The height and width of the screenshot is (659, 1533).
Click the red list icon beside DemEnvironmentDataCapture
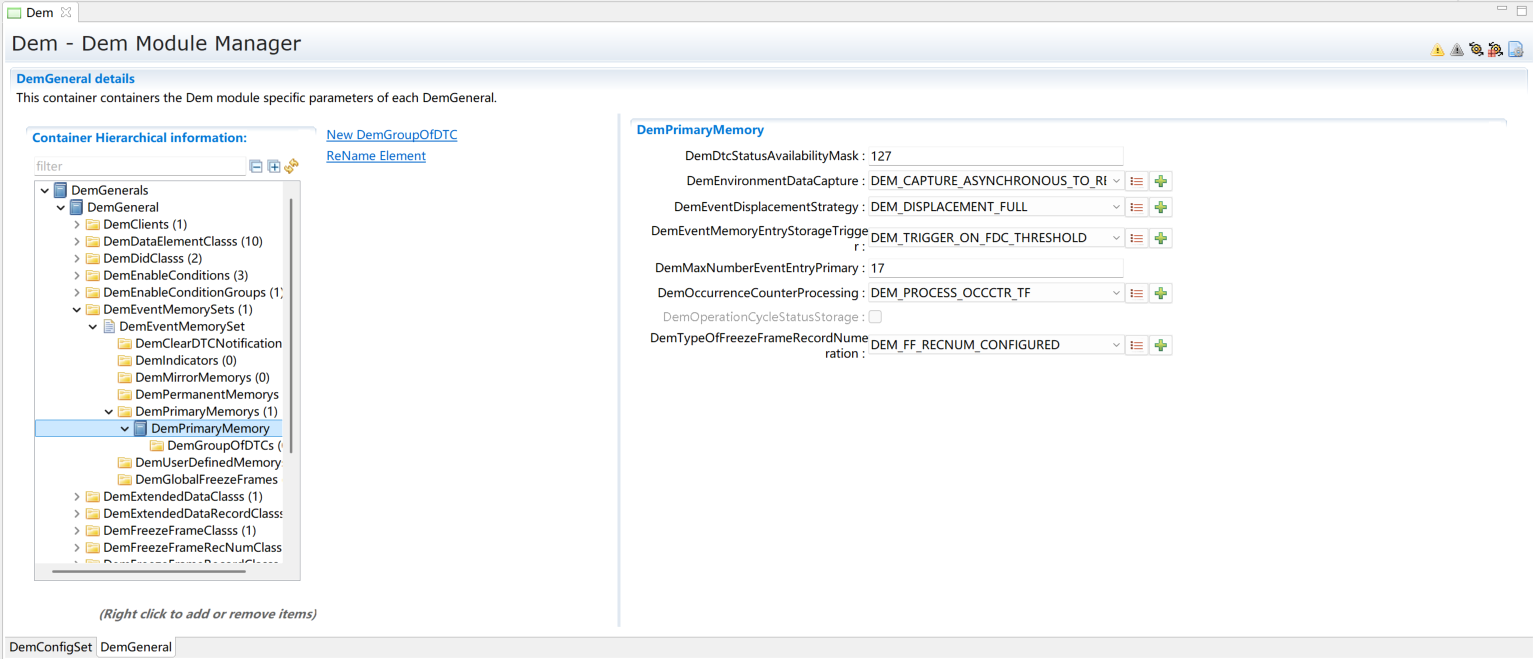coord(1136,182)
